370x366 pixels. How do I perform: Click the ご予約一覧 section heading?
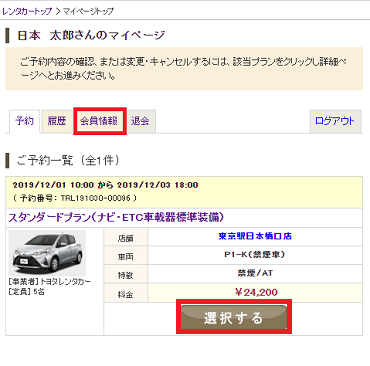tap(68, 161)
